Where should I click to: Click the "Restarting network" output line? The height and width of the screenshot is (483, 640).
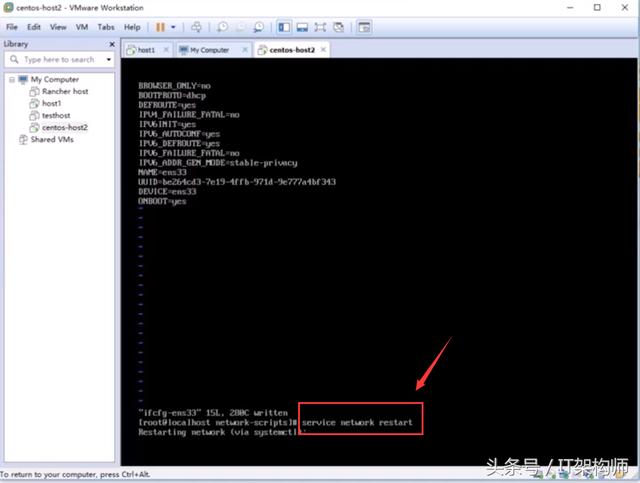tap(220, 432)
